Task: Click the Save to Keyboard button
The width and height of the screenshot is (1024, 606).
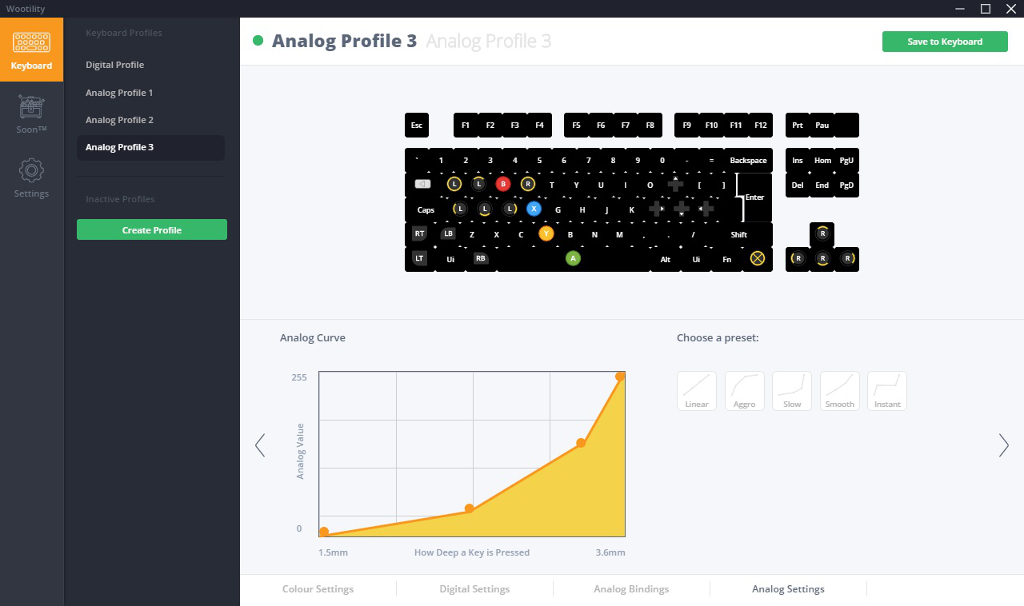Action: click(x=944, y=42)
